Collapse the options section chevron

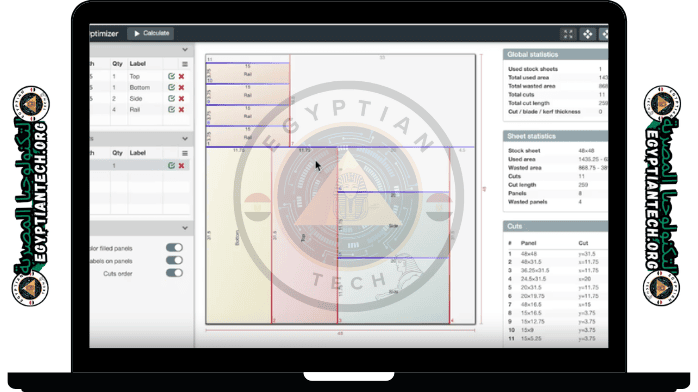tap(185, 228)
